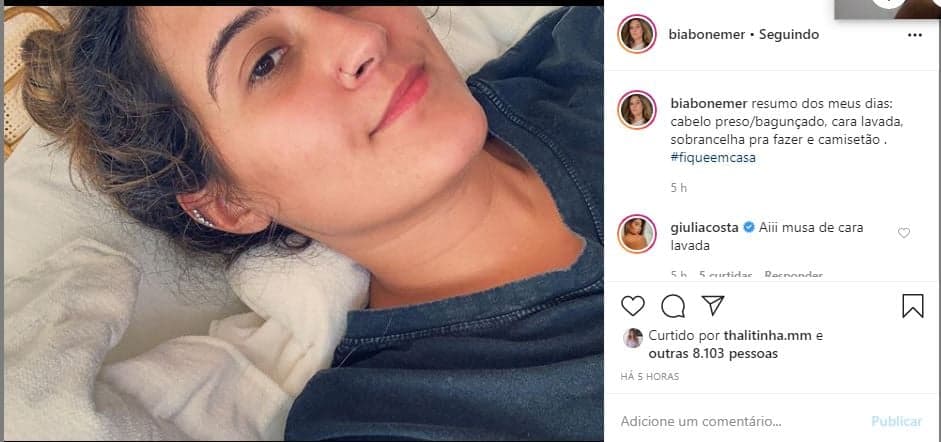Like giuliacosta's comment heart
Image resolution: width=941 pixels, height=442 pixels.
(x=904, y=233)
